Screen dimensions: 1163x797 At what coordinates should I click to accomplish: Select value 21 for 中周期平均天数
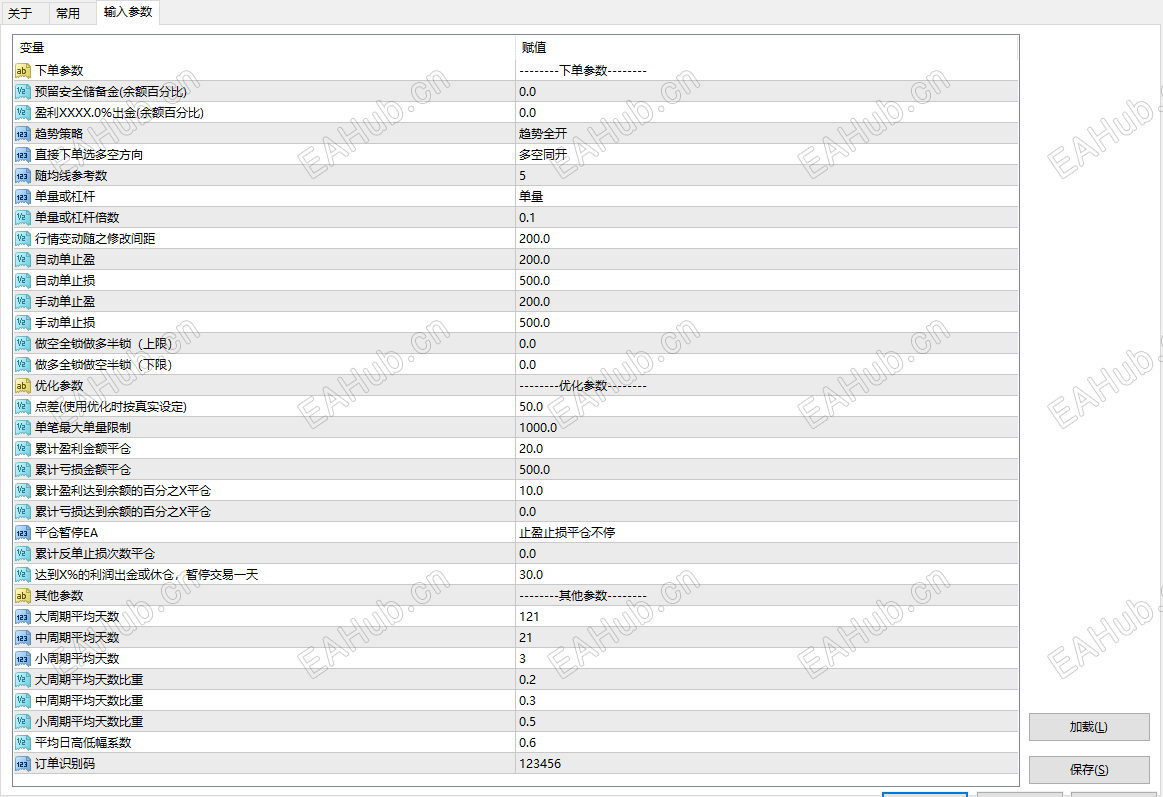[x=767, y=638]
